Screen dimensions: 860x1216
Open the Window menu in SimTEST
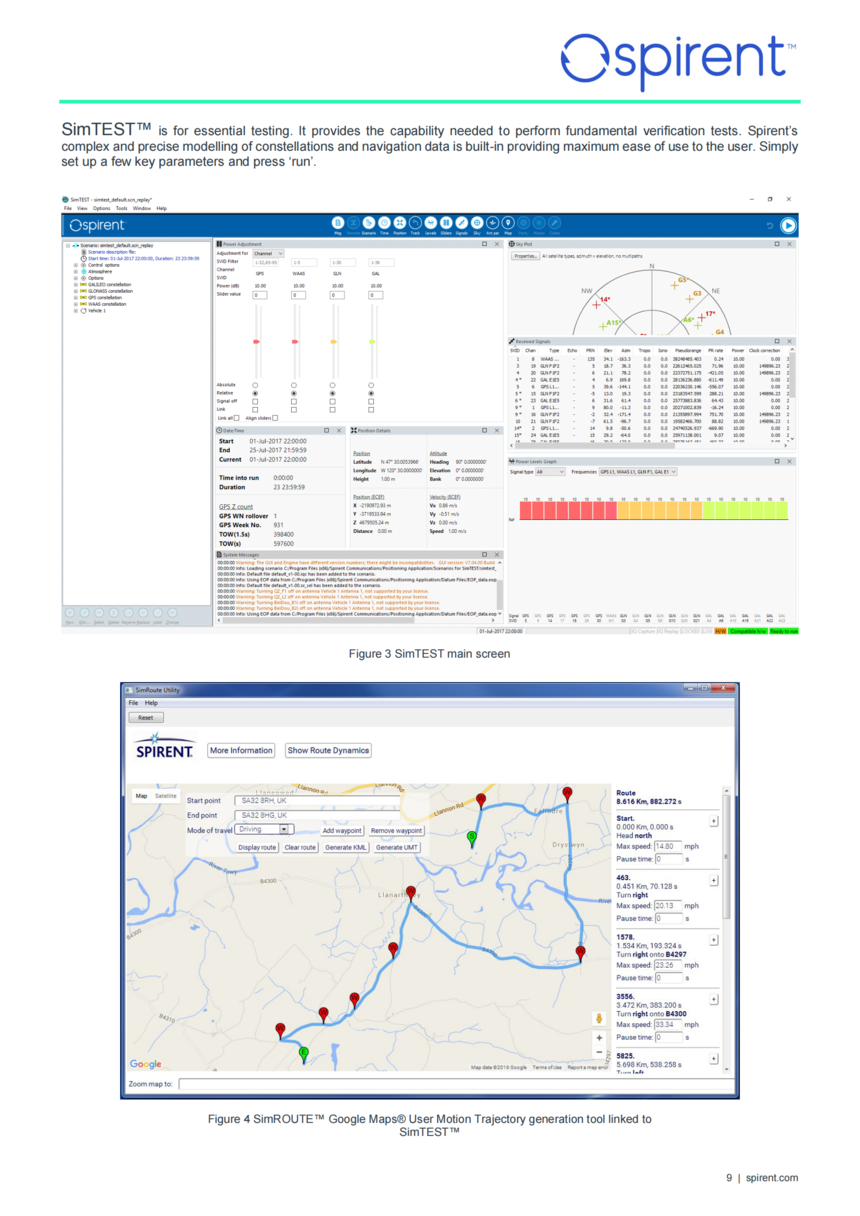(x=141, y=208)
